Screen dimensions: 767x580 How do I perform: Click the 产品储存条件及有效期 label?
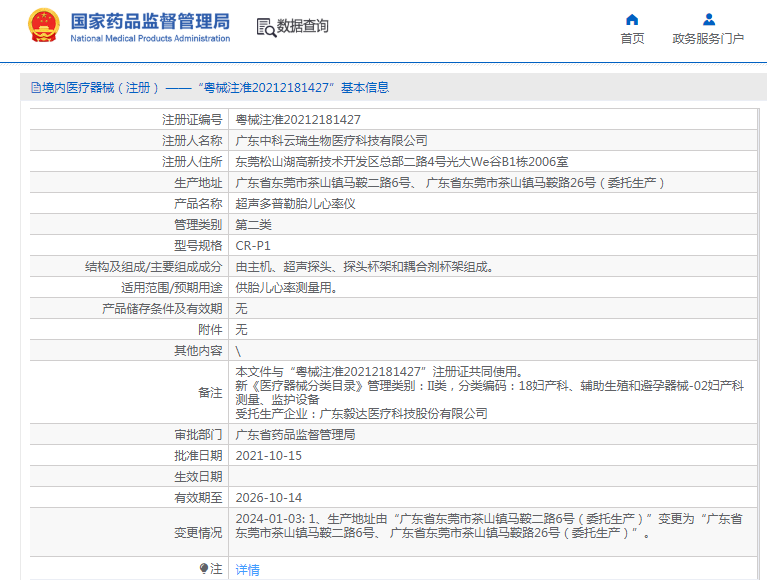point(162,309)
